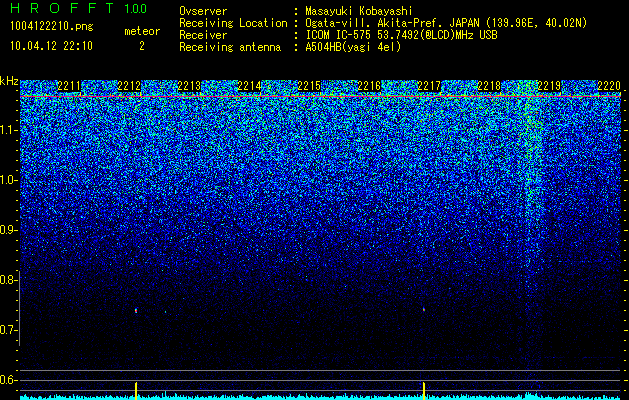The height and width of the screenshot is (400, 629).
Task: Click the Receiving Location field label
Action: click(233, 23)
